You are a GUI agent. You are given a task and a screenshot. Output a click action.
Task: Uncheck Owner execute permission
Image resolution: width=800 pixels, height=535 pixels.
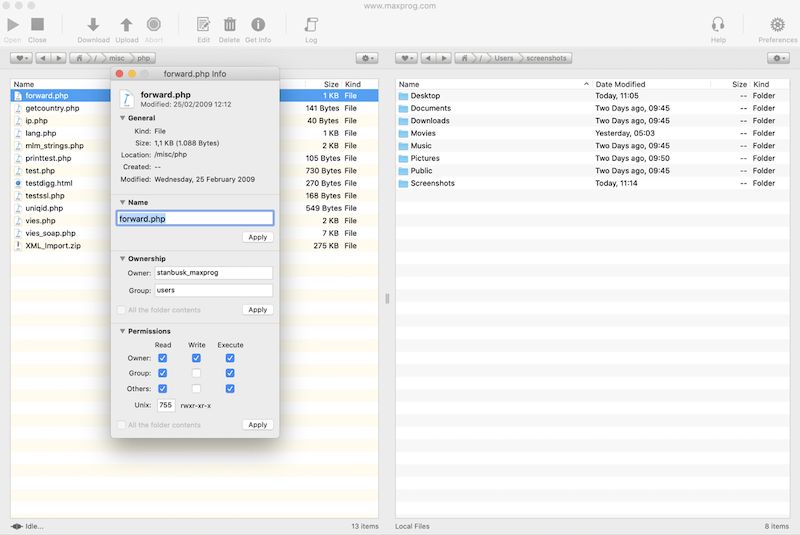pyautogui.click(x=230, y=358)
